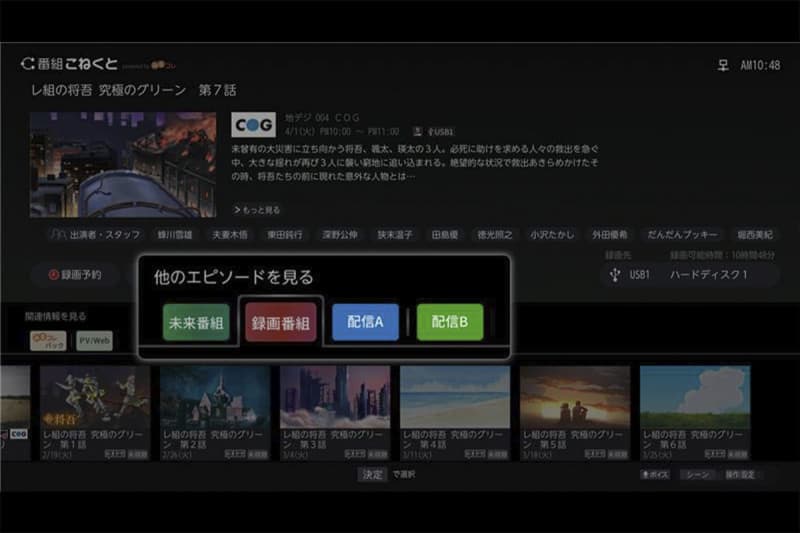
Task: Click the 出演者・スタッフ people icon
Action: coord(59,235)
